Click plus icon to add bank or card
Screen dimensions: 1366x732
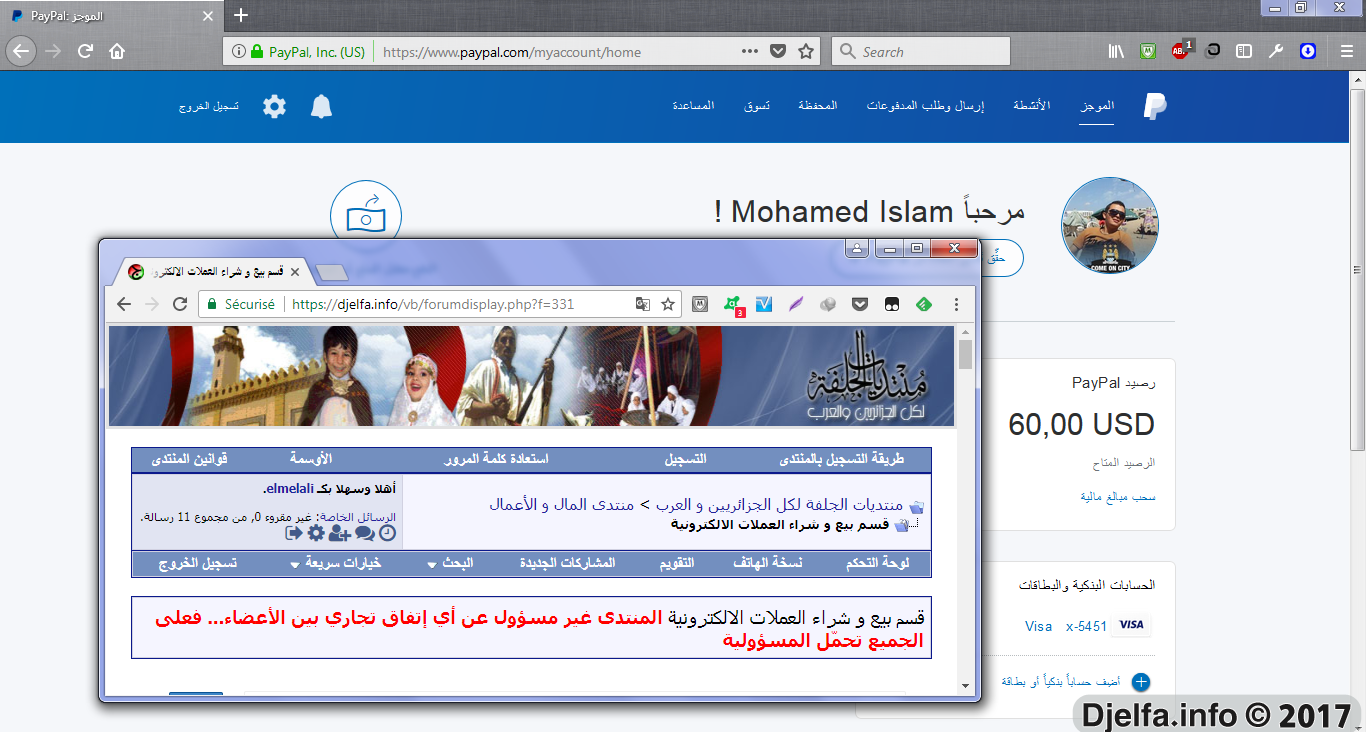1141,682
